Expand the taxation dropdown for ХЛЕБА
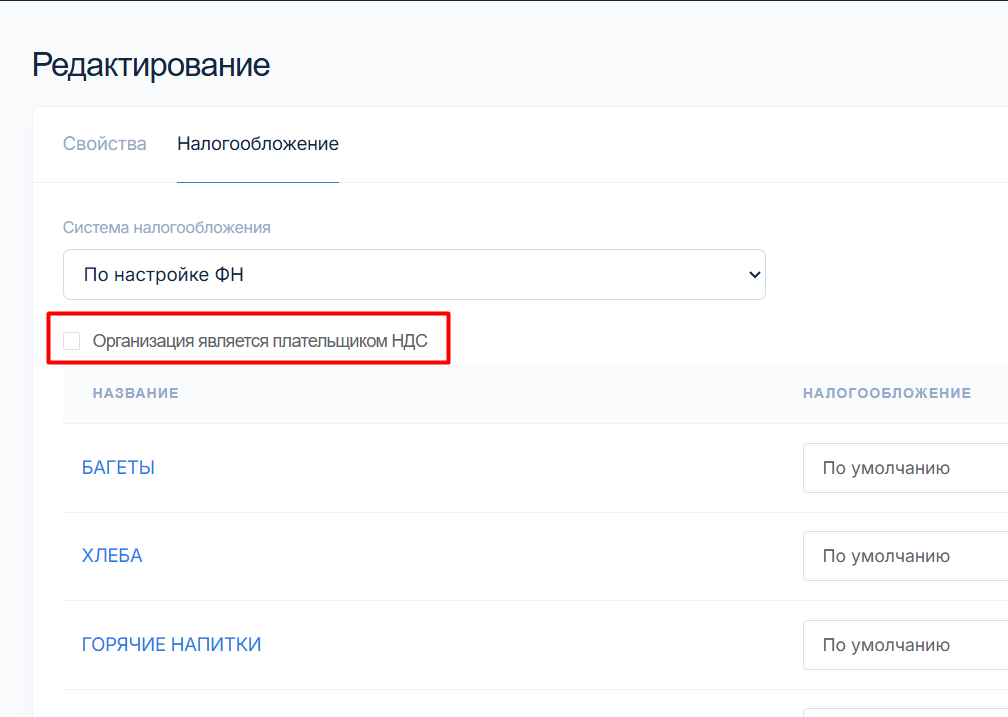The height and width of the screenshot is (717, 1008). click(x=905, y=556)
